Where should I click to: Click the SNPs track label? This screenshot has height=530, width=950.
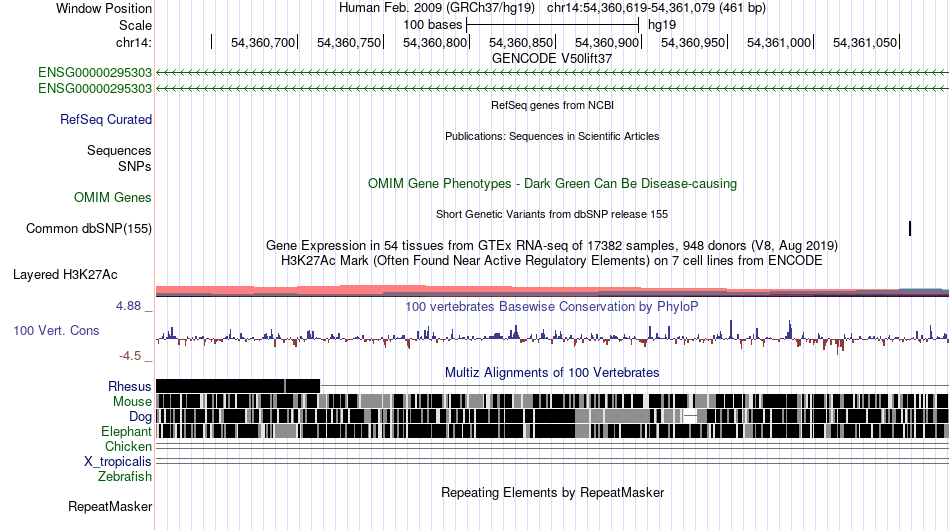[x=135, y=166]
